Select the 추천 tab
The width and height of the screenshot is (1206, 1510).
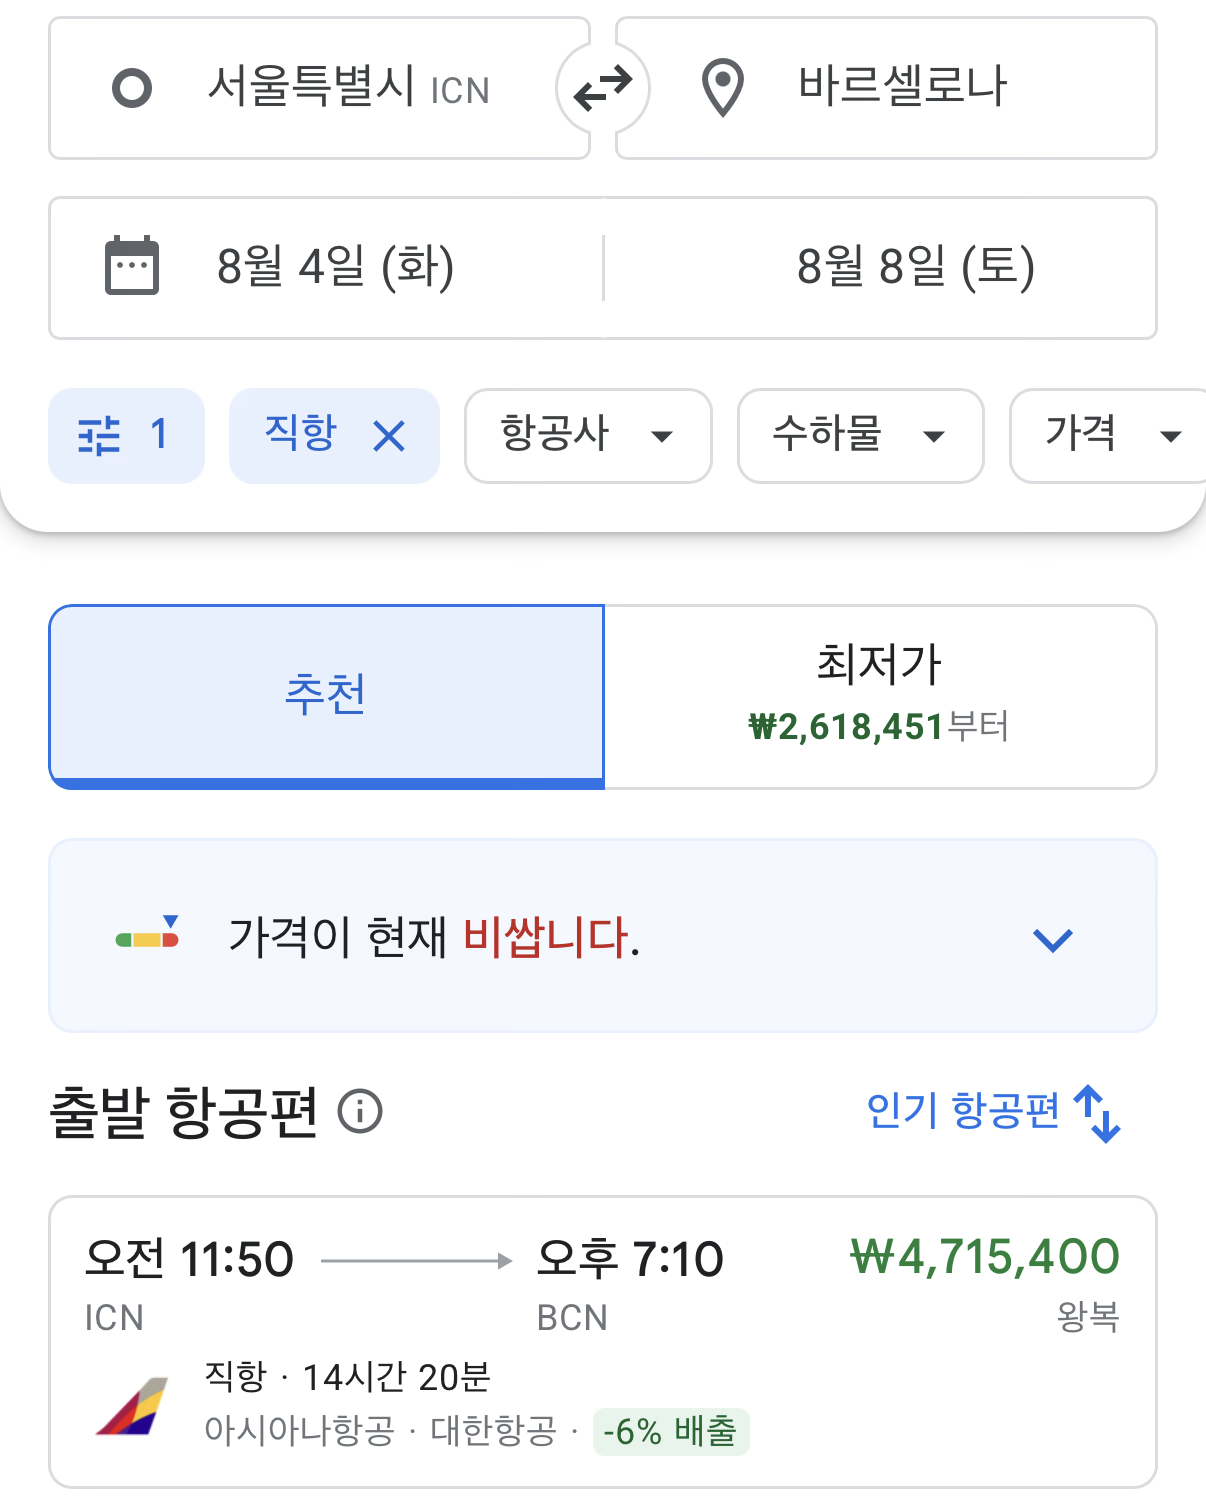coord(327,696)
